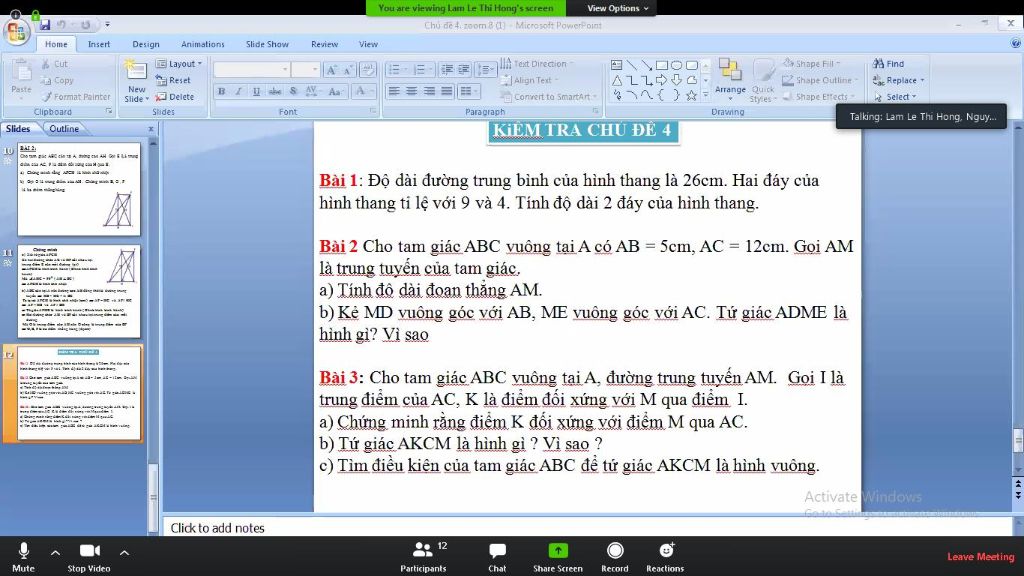Open Zoom Reactions
The image size is (1024, 576).
(x=665, y=557)
